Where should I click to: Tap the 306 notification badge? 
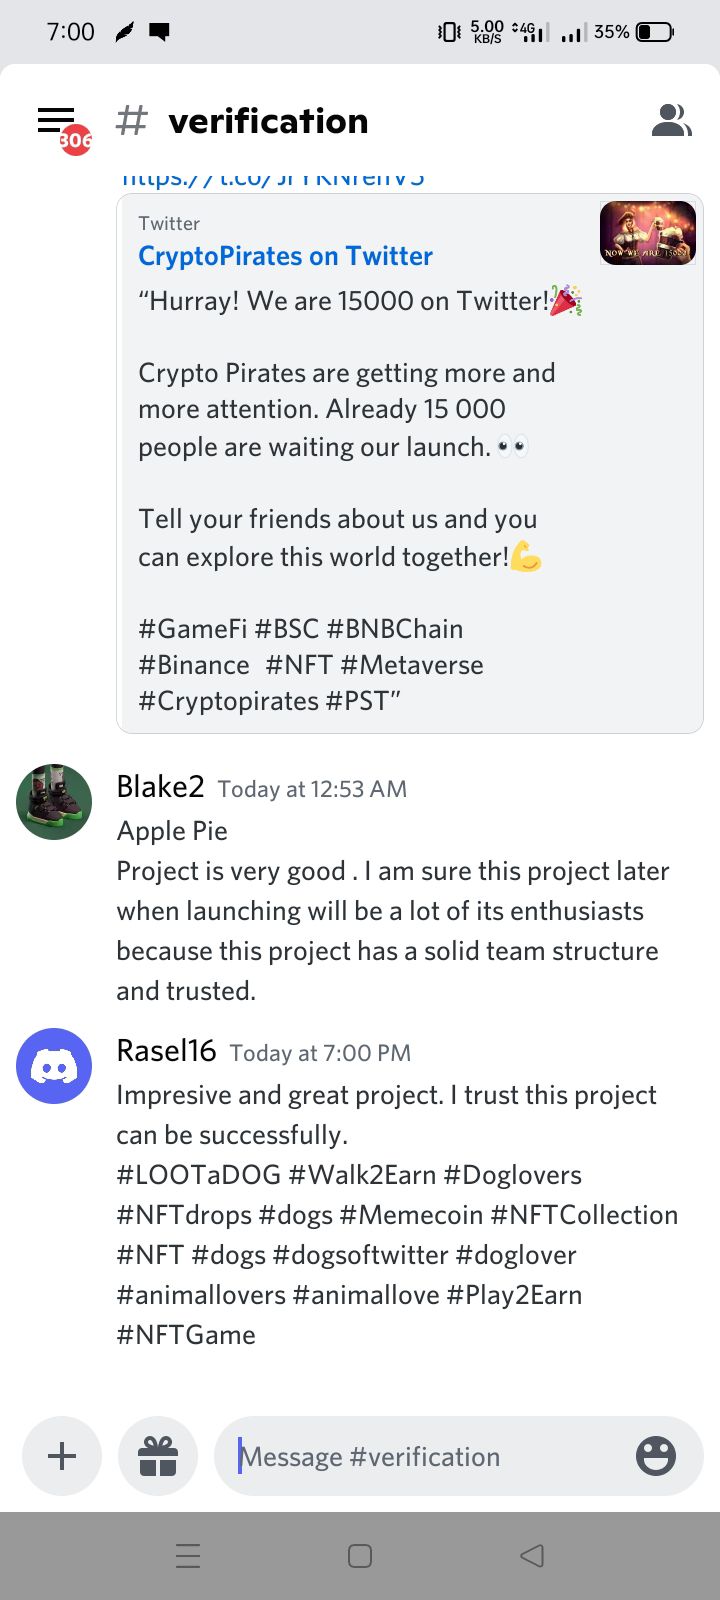point(75,141)
